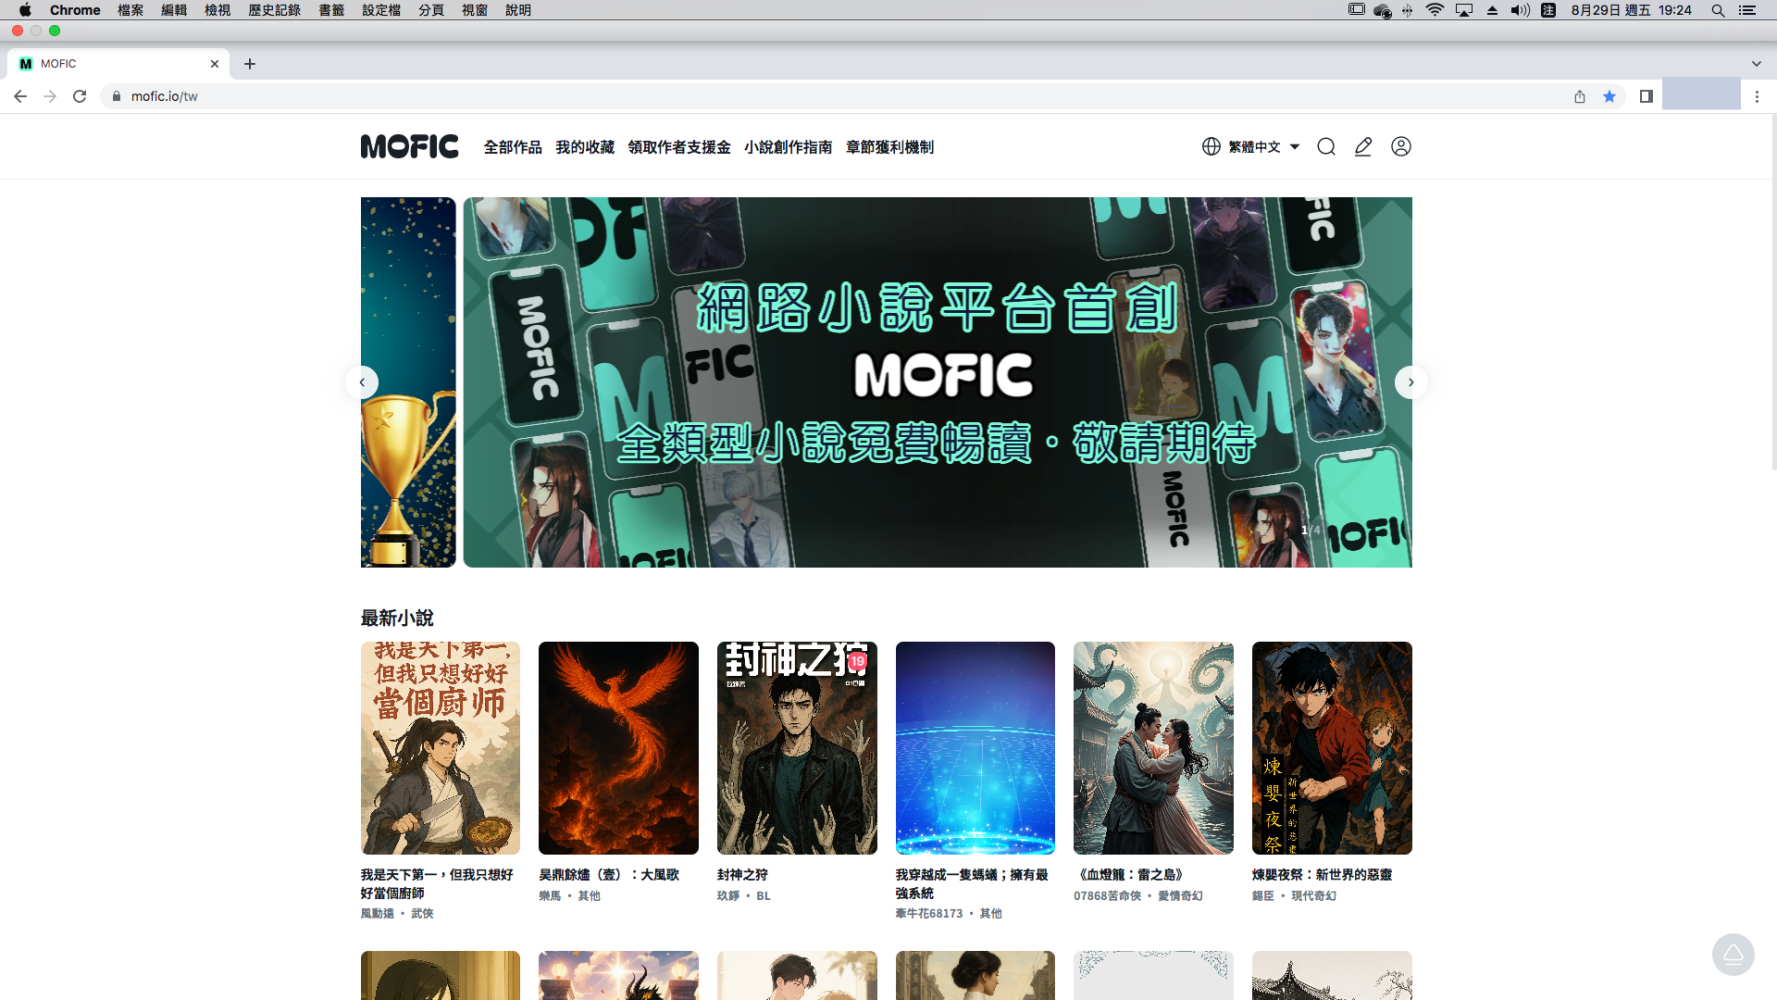Viewport: 1777px width, 1000px height.
Task: Open the 書籤 menu in macOS menu bar
Action: (x=332, y=10)
